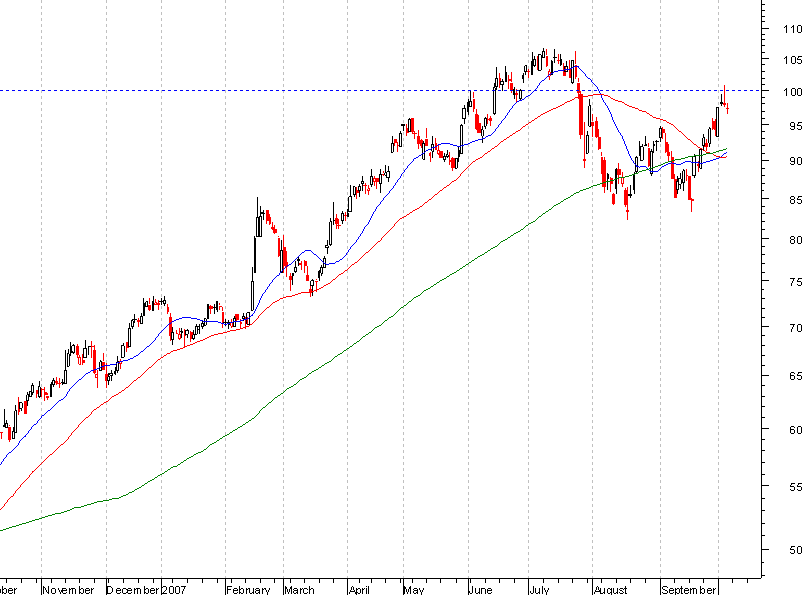Select the 85 value on the price scale
This screenshot has height=595, width=806.
pos(796,199)
